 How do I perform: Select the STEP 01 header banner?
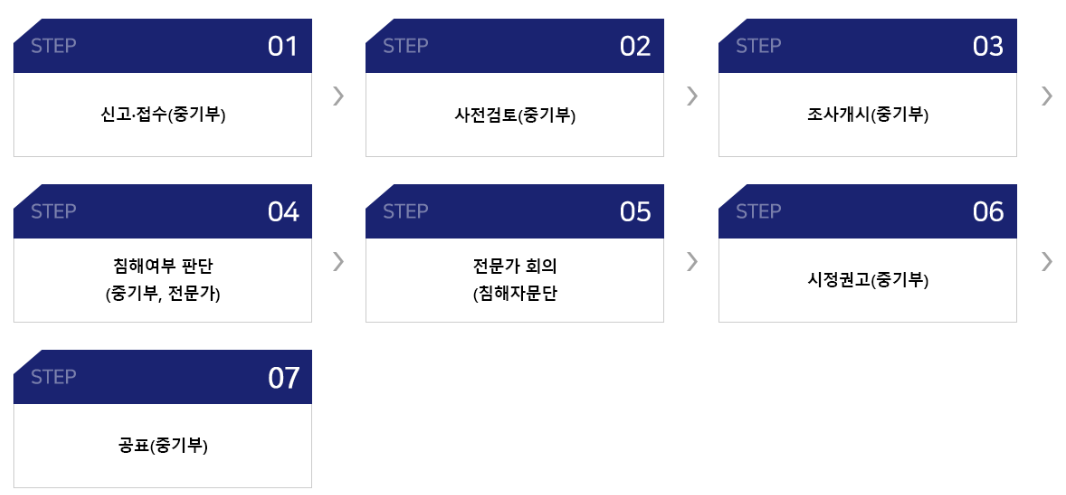[x=162, y=46]
